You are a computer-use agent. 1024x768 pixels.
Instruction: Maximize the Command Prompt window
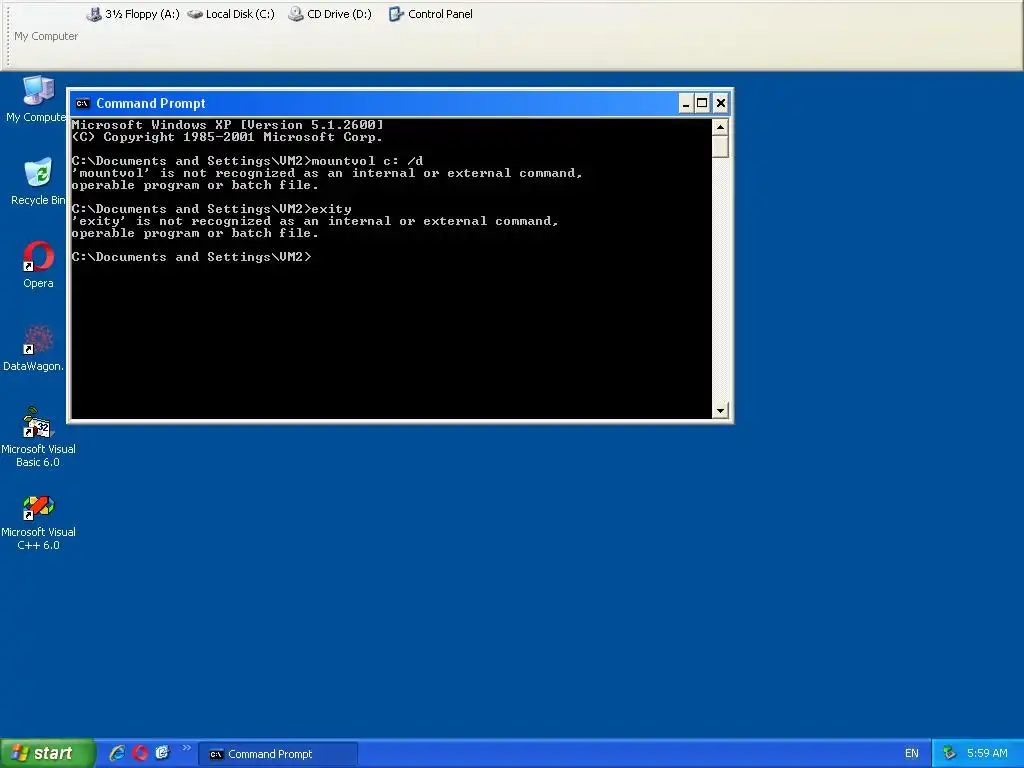[702, 103]
